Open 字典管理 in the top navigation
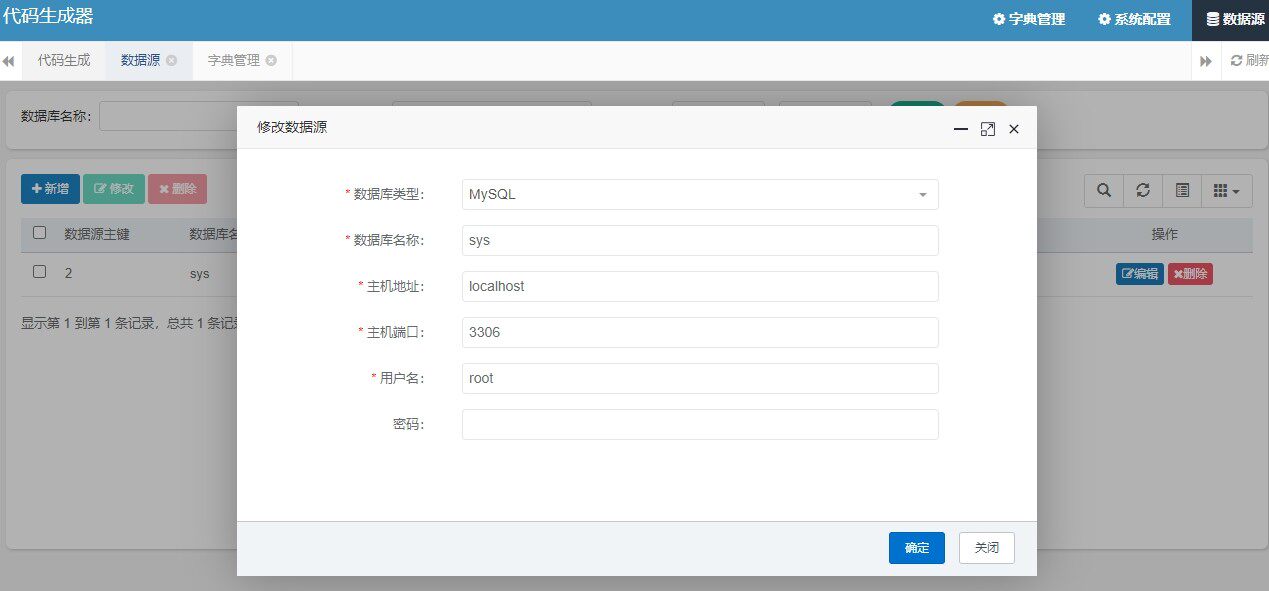This screenshot has width=1269, height=591. point(1029,19)
